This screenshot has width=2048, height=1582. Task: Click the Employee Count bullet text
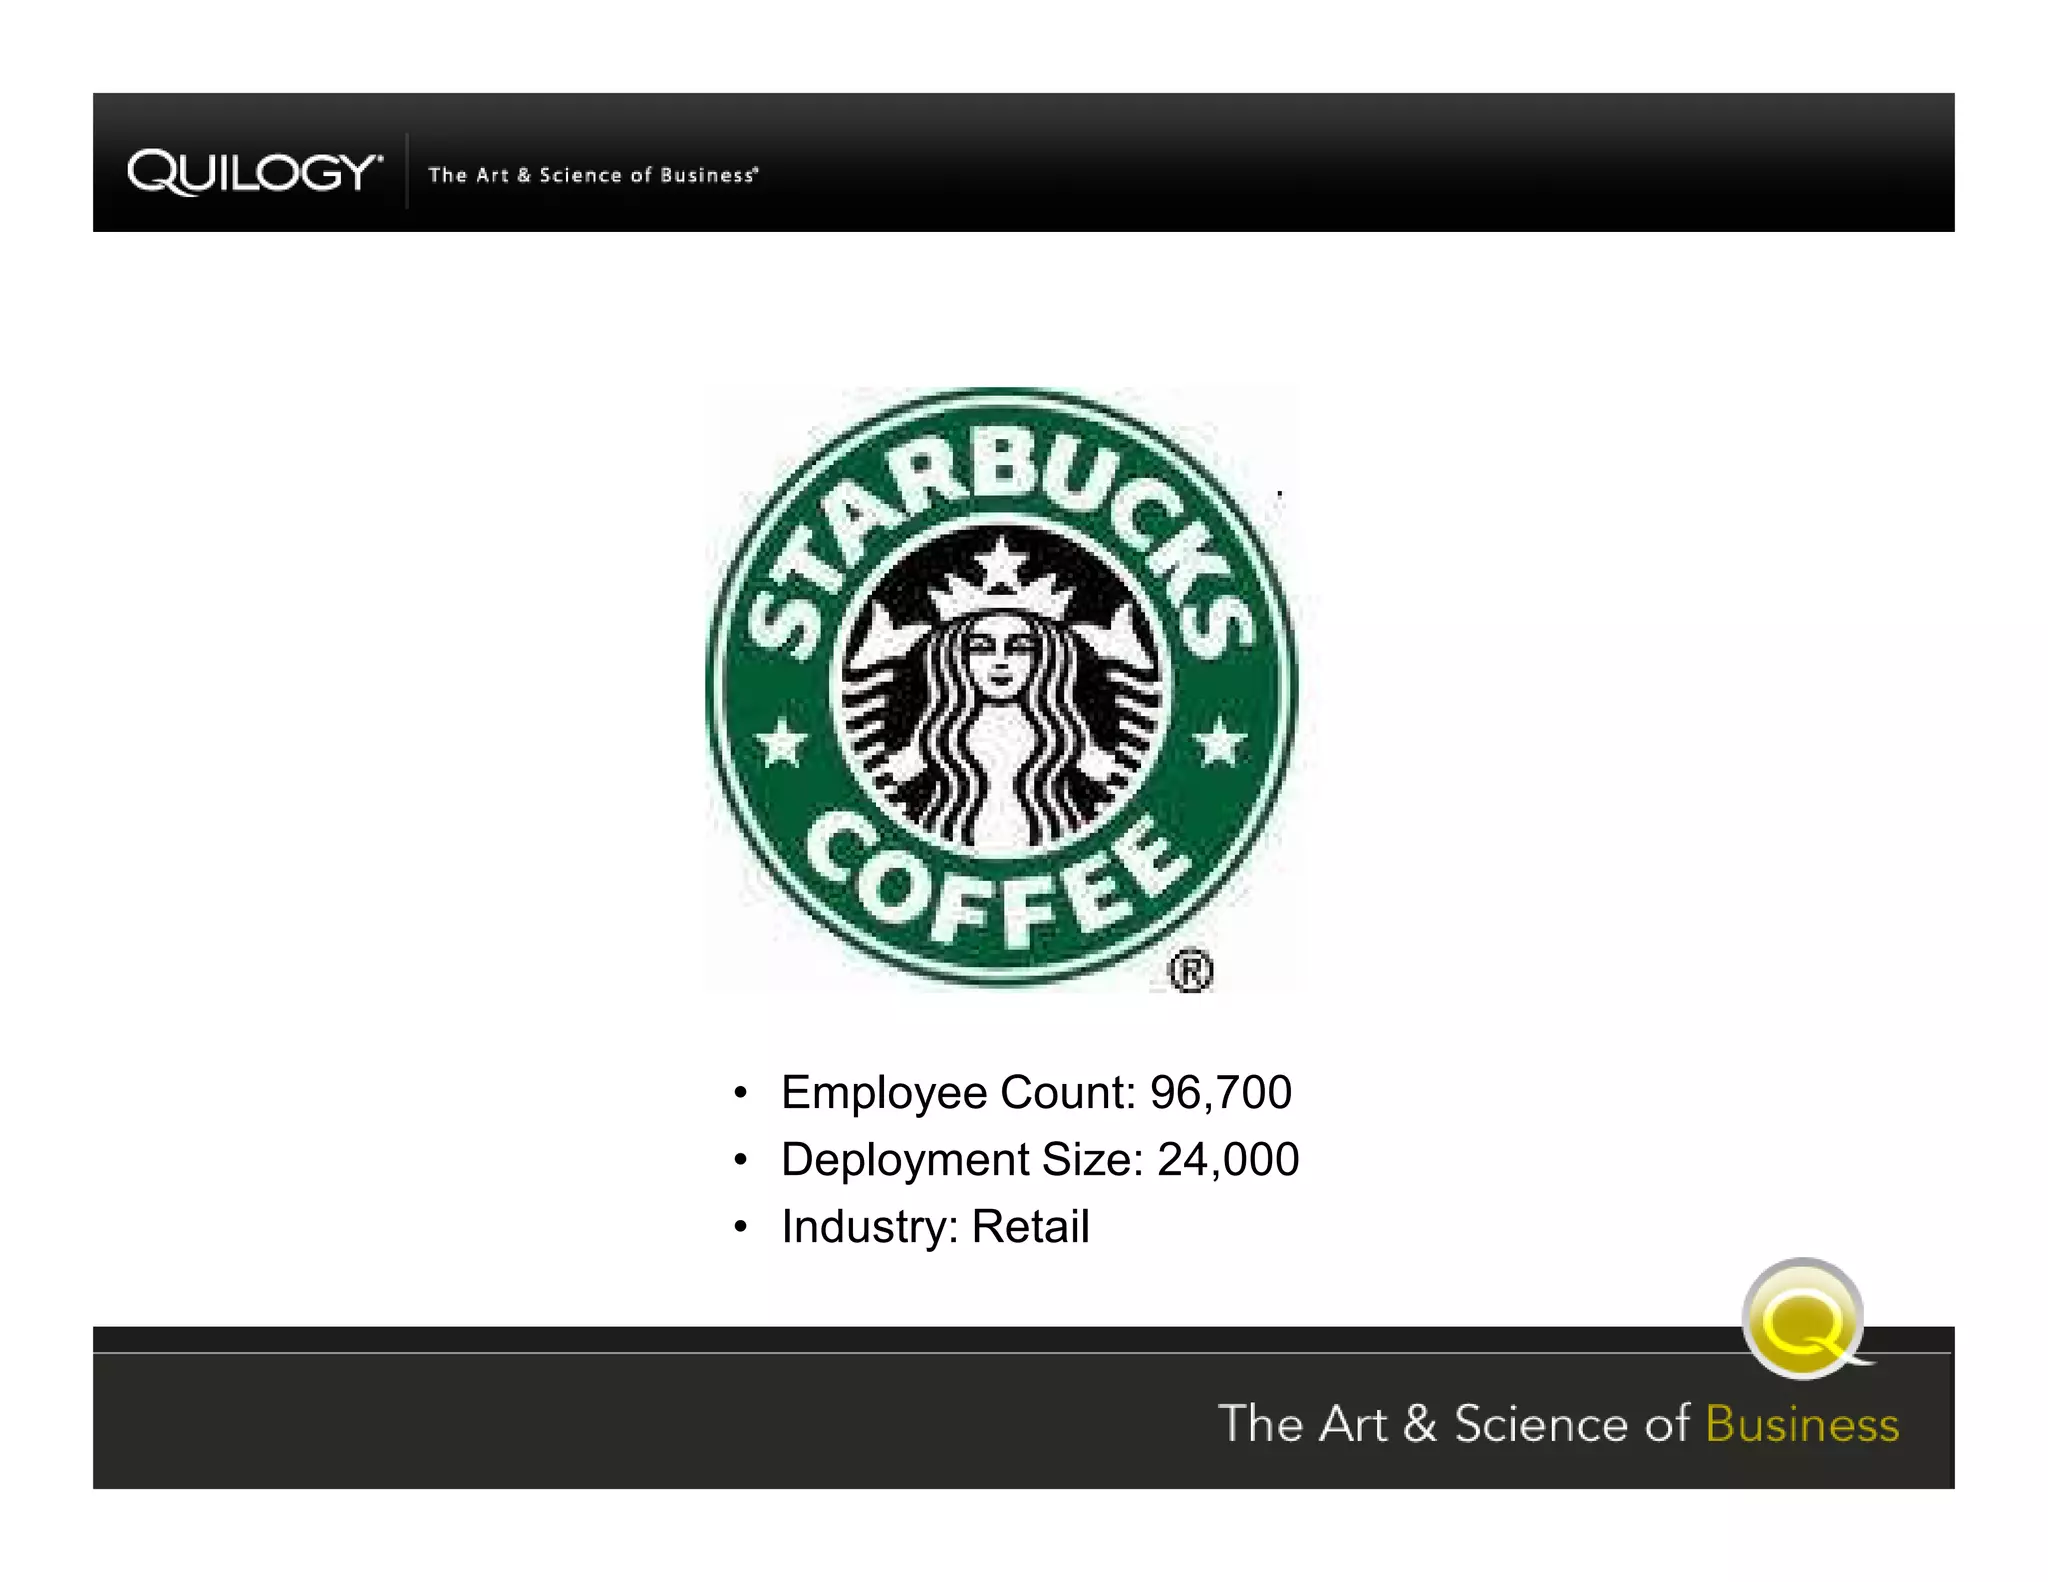pos(1035,1092)
